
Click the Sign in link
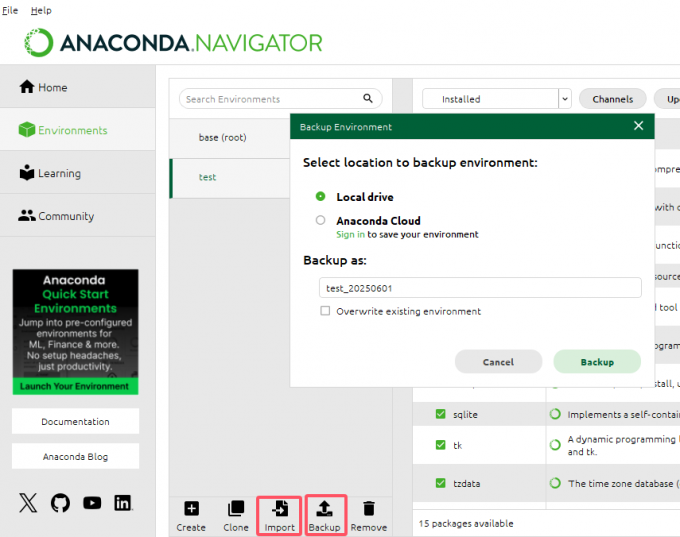[x=350, y=235]
